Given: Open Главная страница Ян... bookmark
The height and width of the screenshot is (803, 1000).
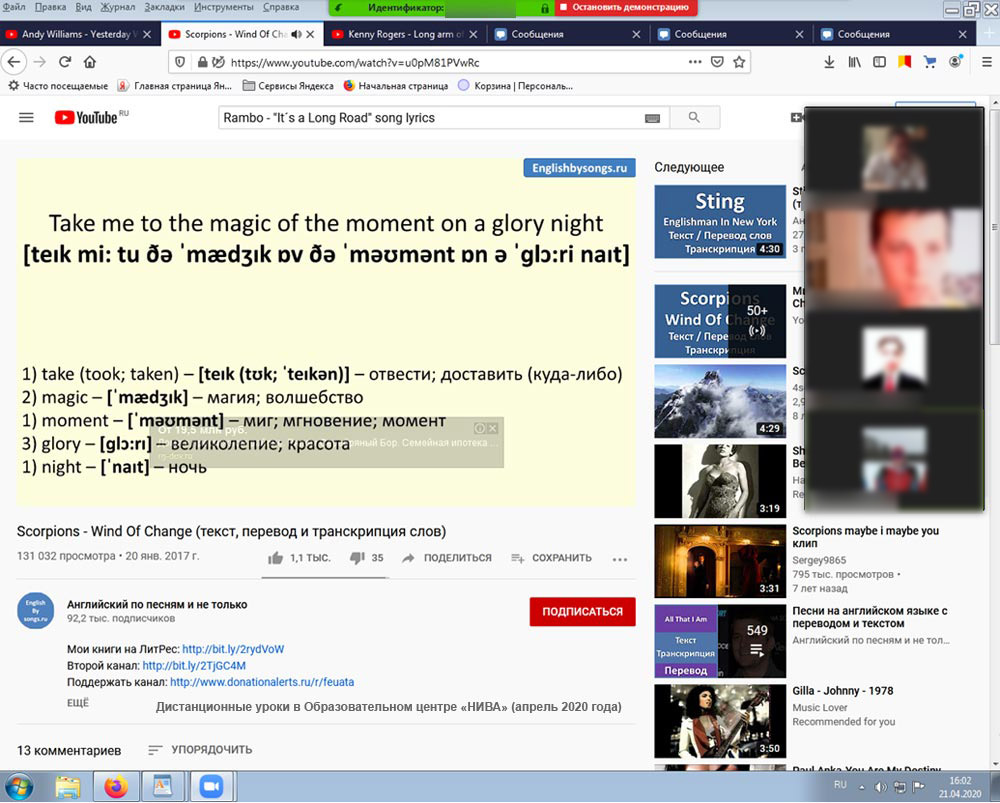Looking at the screenshot, I should [x=174, y=85].
